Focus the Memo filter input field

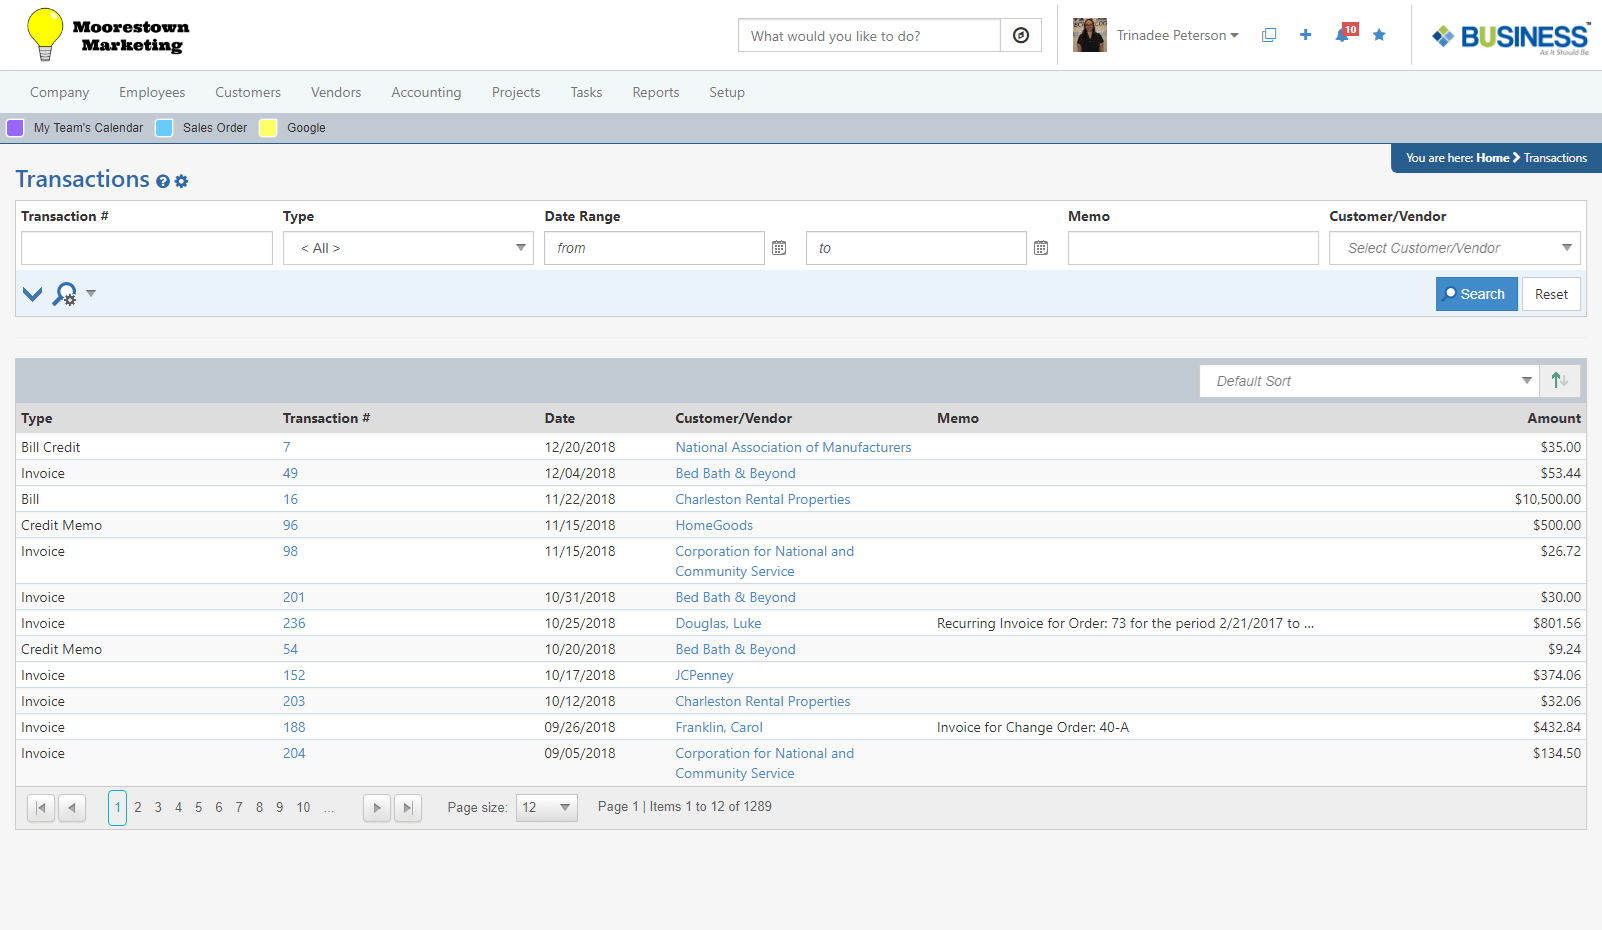click(1193, 248)
